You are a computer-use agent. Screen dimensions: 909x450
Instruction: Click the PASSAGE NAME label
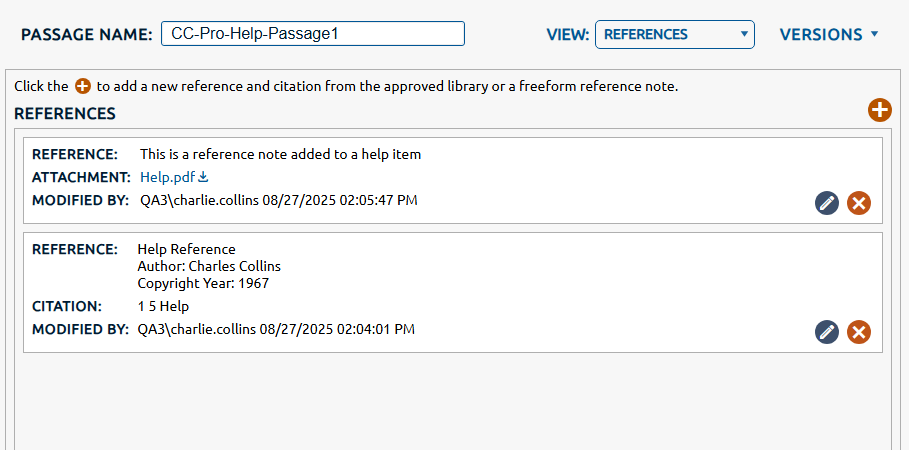86,34
